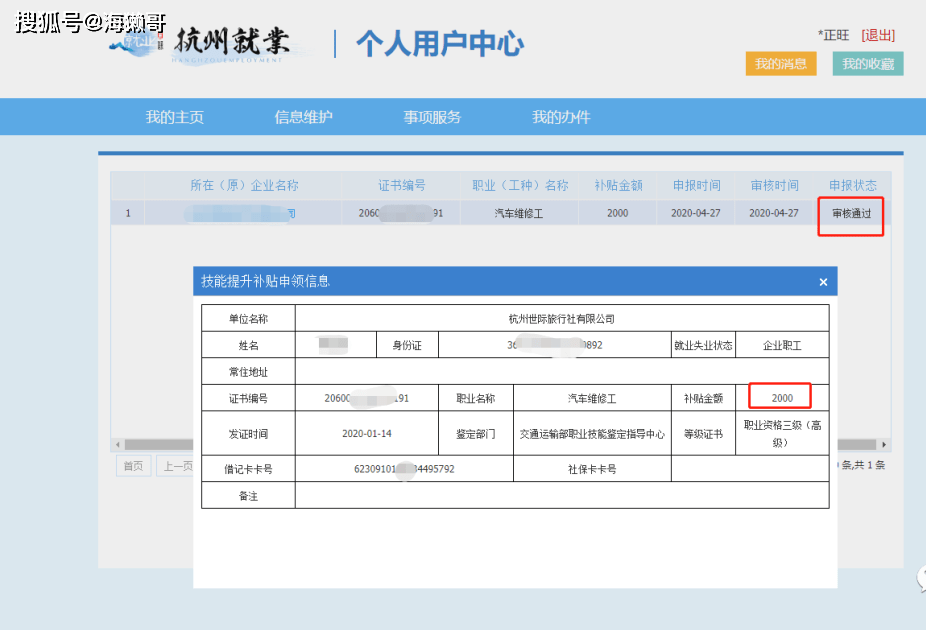Click the 常住地址 label in the dialog
926x630 pixels.
[x=248, y=372]
